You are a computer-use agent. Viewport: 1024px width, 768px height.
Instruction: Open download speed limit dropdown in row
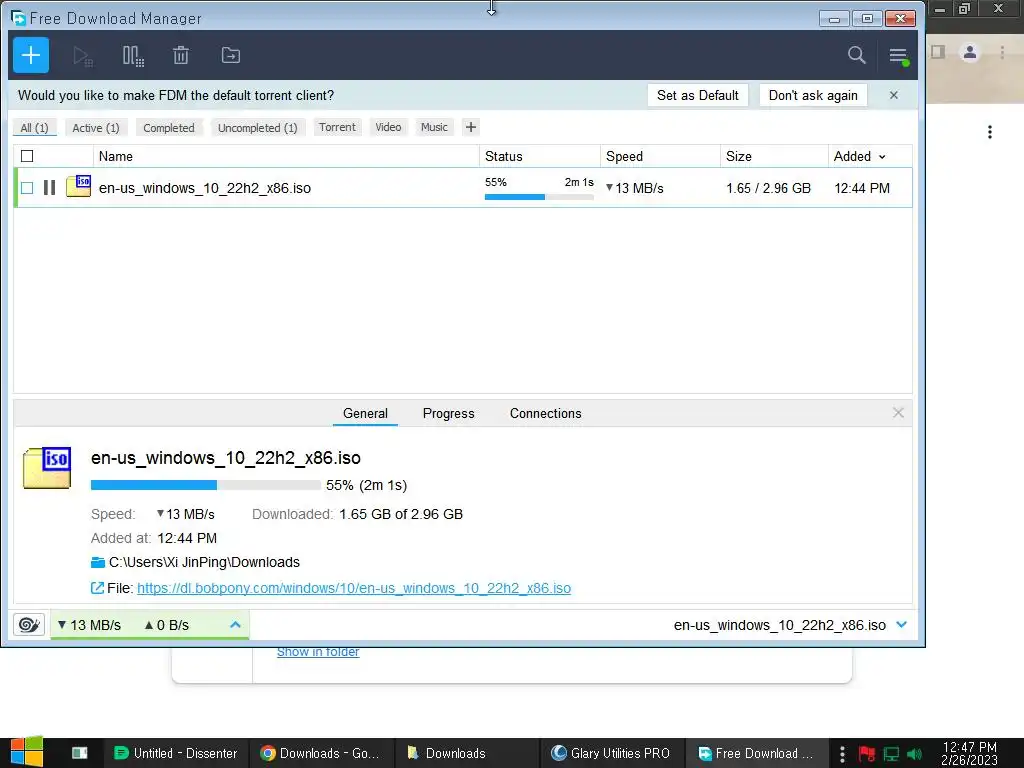click(609, 187)
